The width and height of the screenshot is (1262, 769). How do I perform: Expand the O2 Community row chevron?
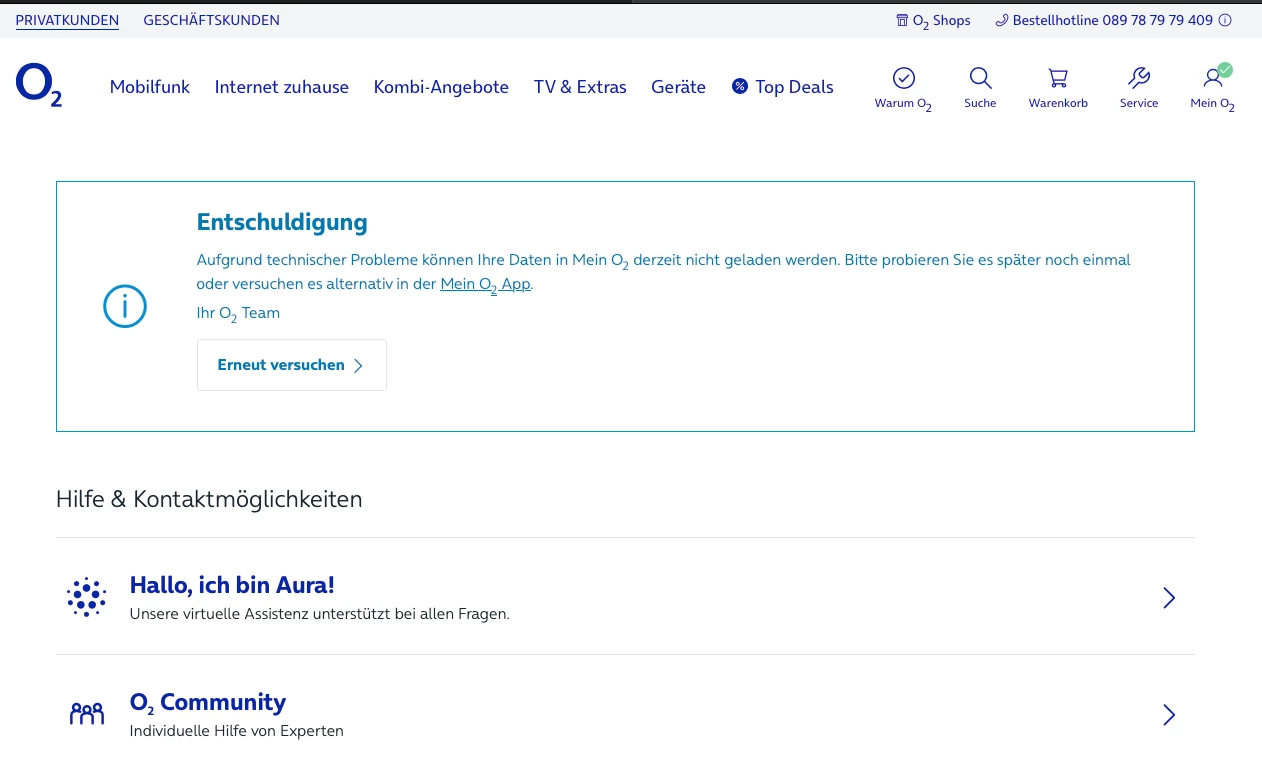[1169, 715]
